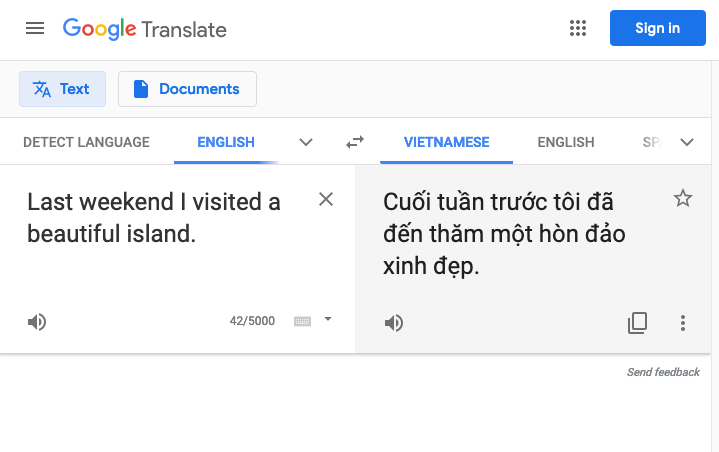This screenshot has height=452, width=719.
Task: Open the Send feedback link
Action: 663,372
